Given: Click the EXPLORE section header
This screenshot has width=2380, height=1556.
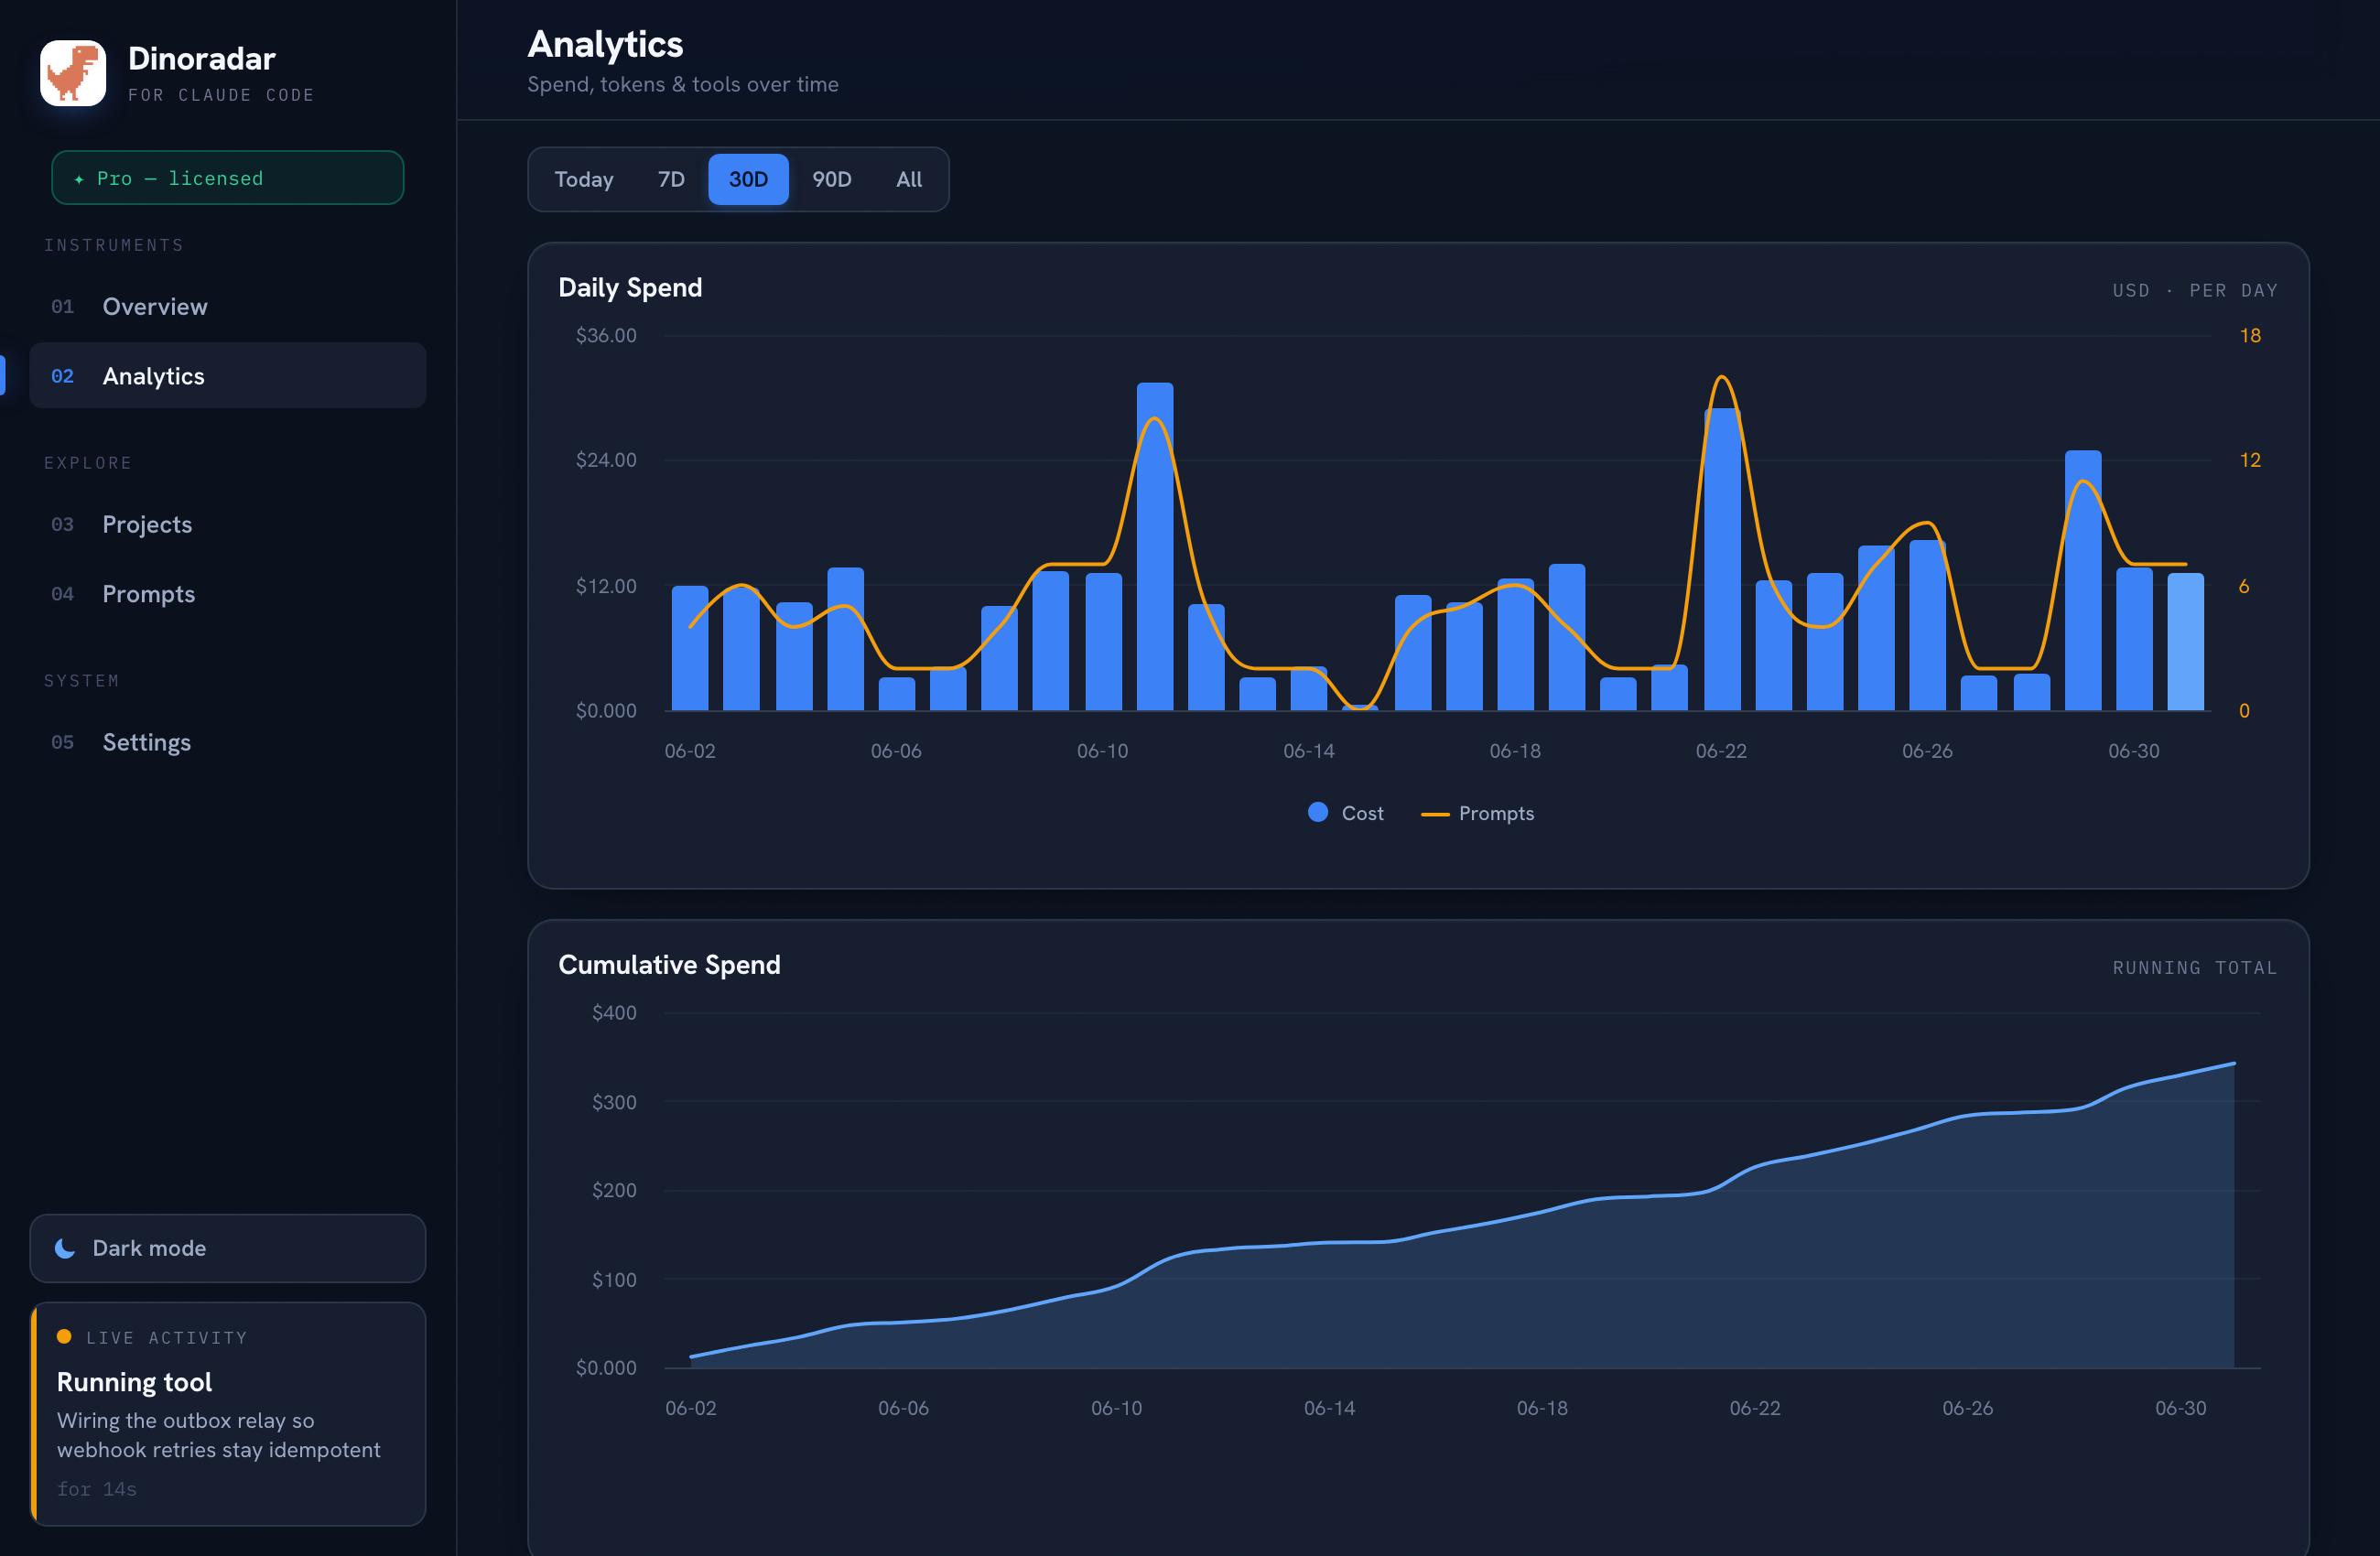Looking at the screenshot, I should pos(88,463).
